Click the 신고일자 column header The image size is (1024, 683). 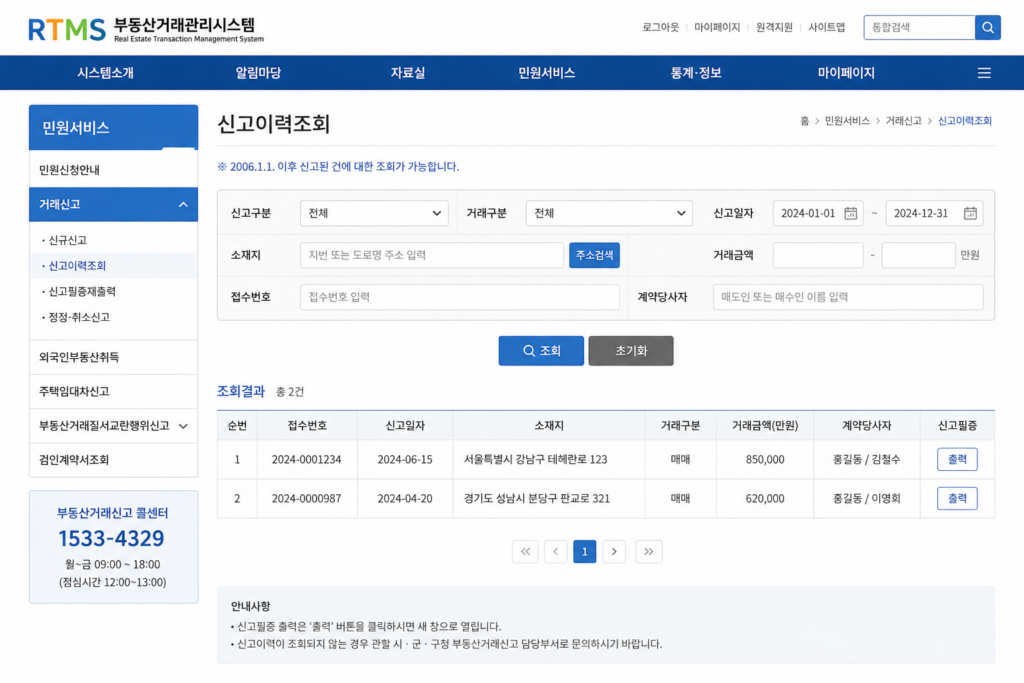tap(405, 426)
